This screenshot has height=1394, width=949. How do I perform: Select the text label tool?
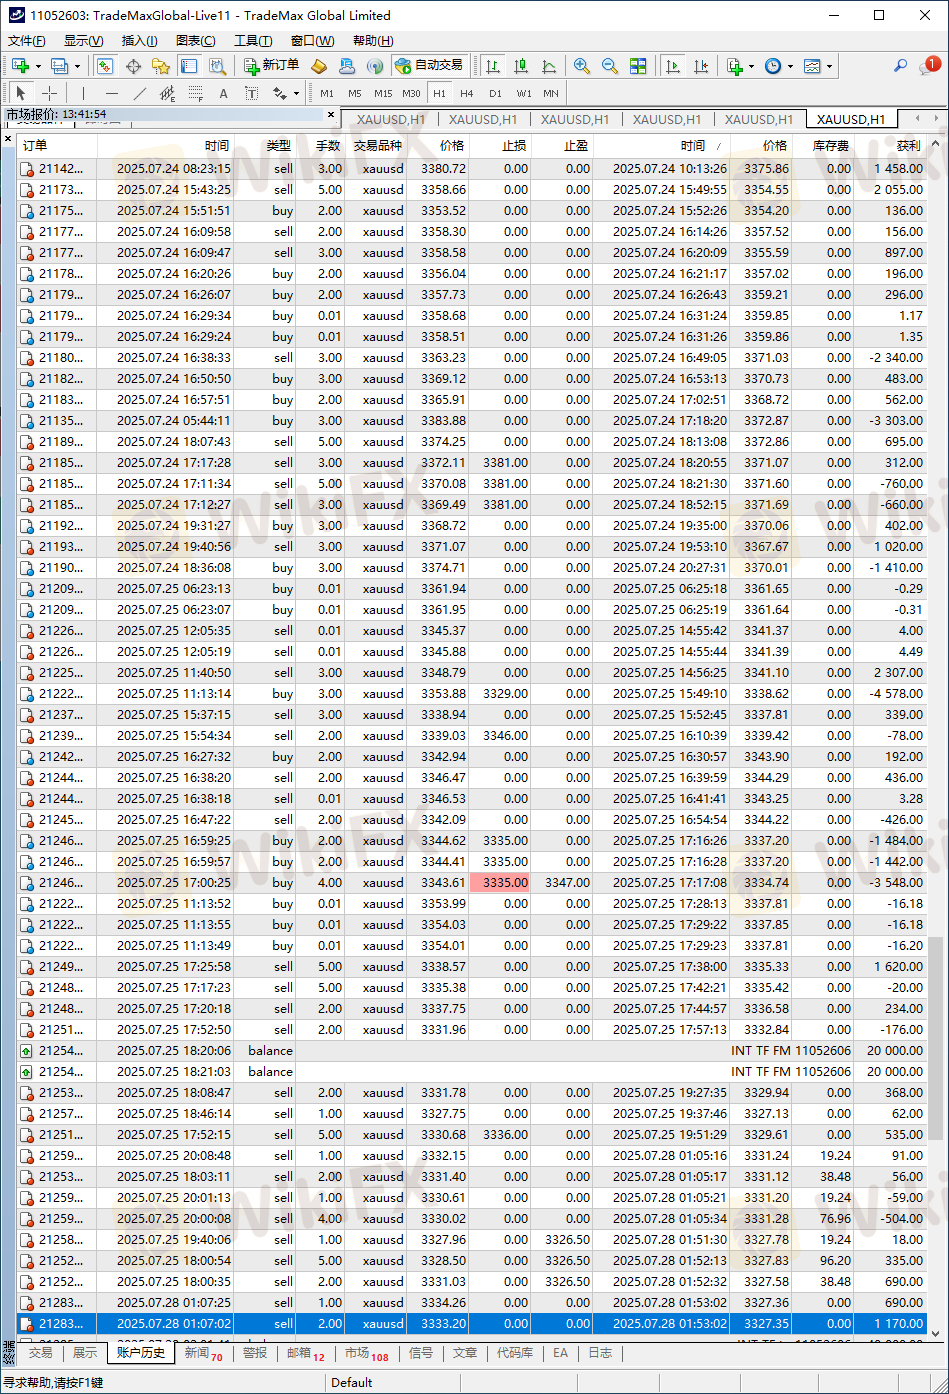pos(251,93)
